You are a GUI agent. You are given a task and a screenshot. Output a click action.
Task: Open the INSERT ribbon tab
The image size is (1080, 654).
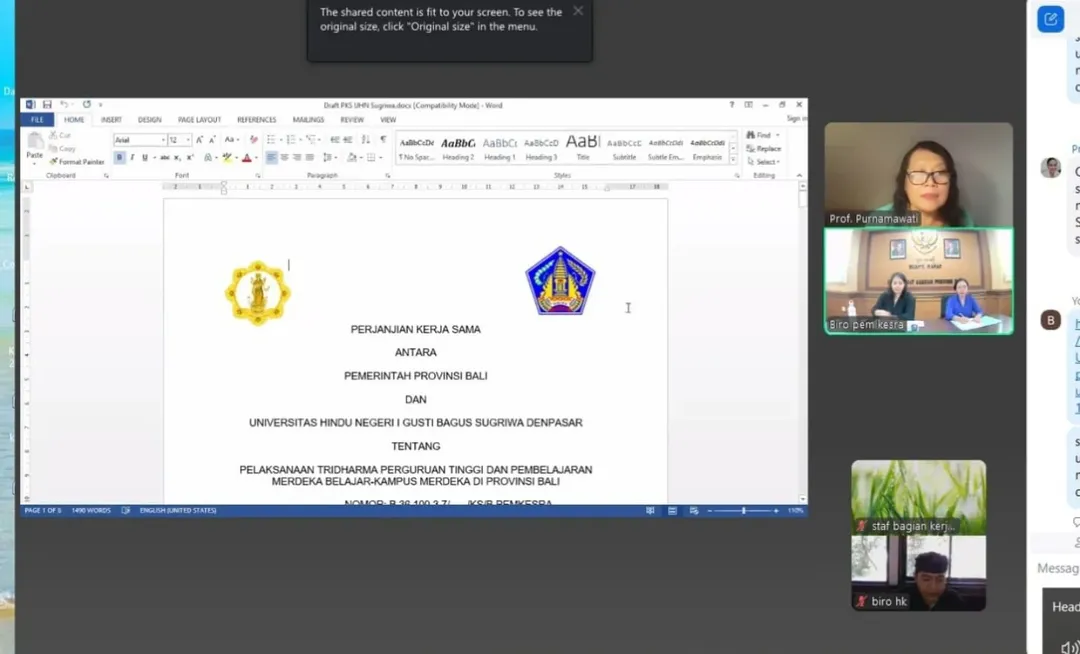click(x=111, y=120)
